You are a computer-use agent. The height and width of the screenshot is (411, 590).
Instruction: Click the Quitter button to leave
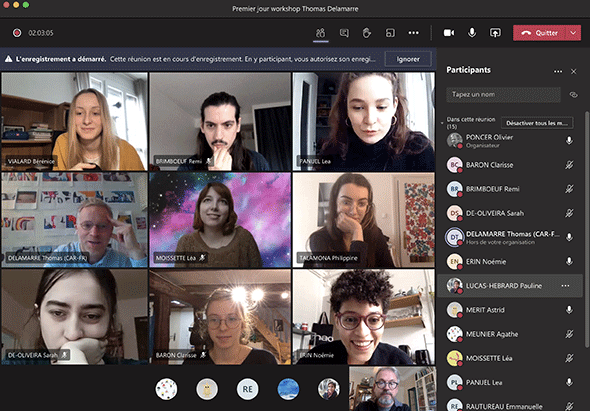pos(540,33)
